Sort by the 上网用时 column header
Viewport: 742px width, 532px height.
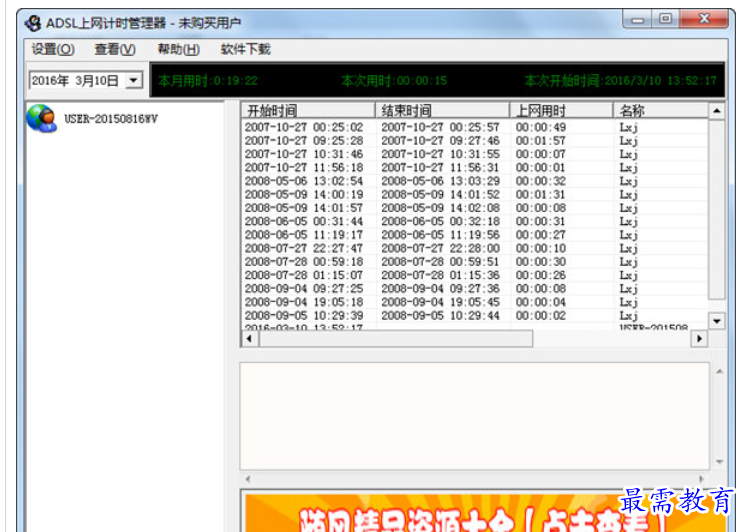561,111
